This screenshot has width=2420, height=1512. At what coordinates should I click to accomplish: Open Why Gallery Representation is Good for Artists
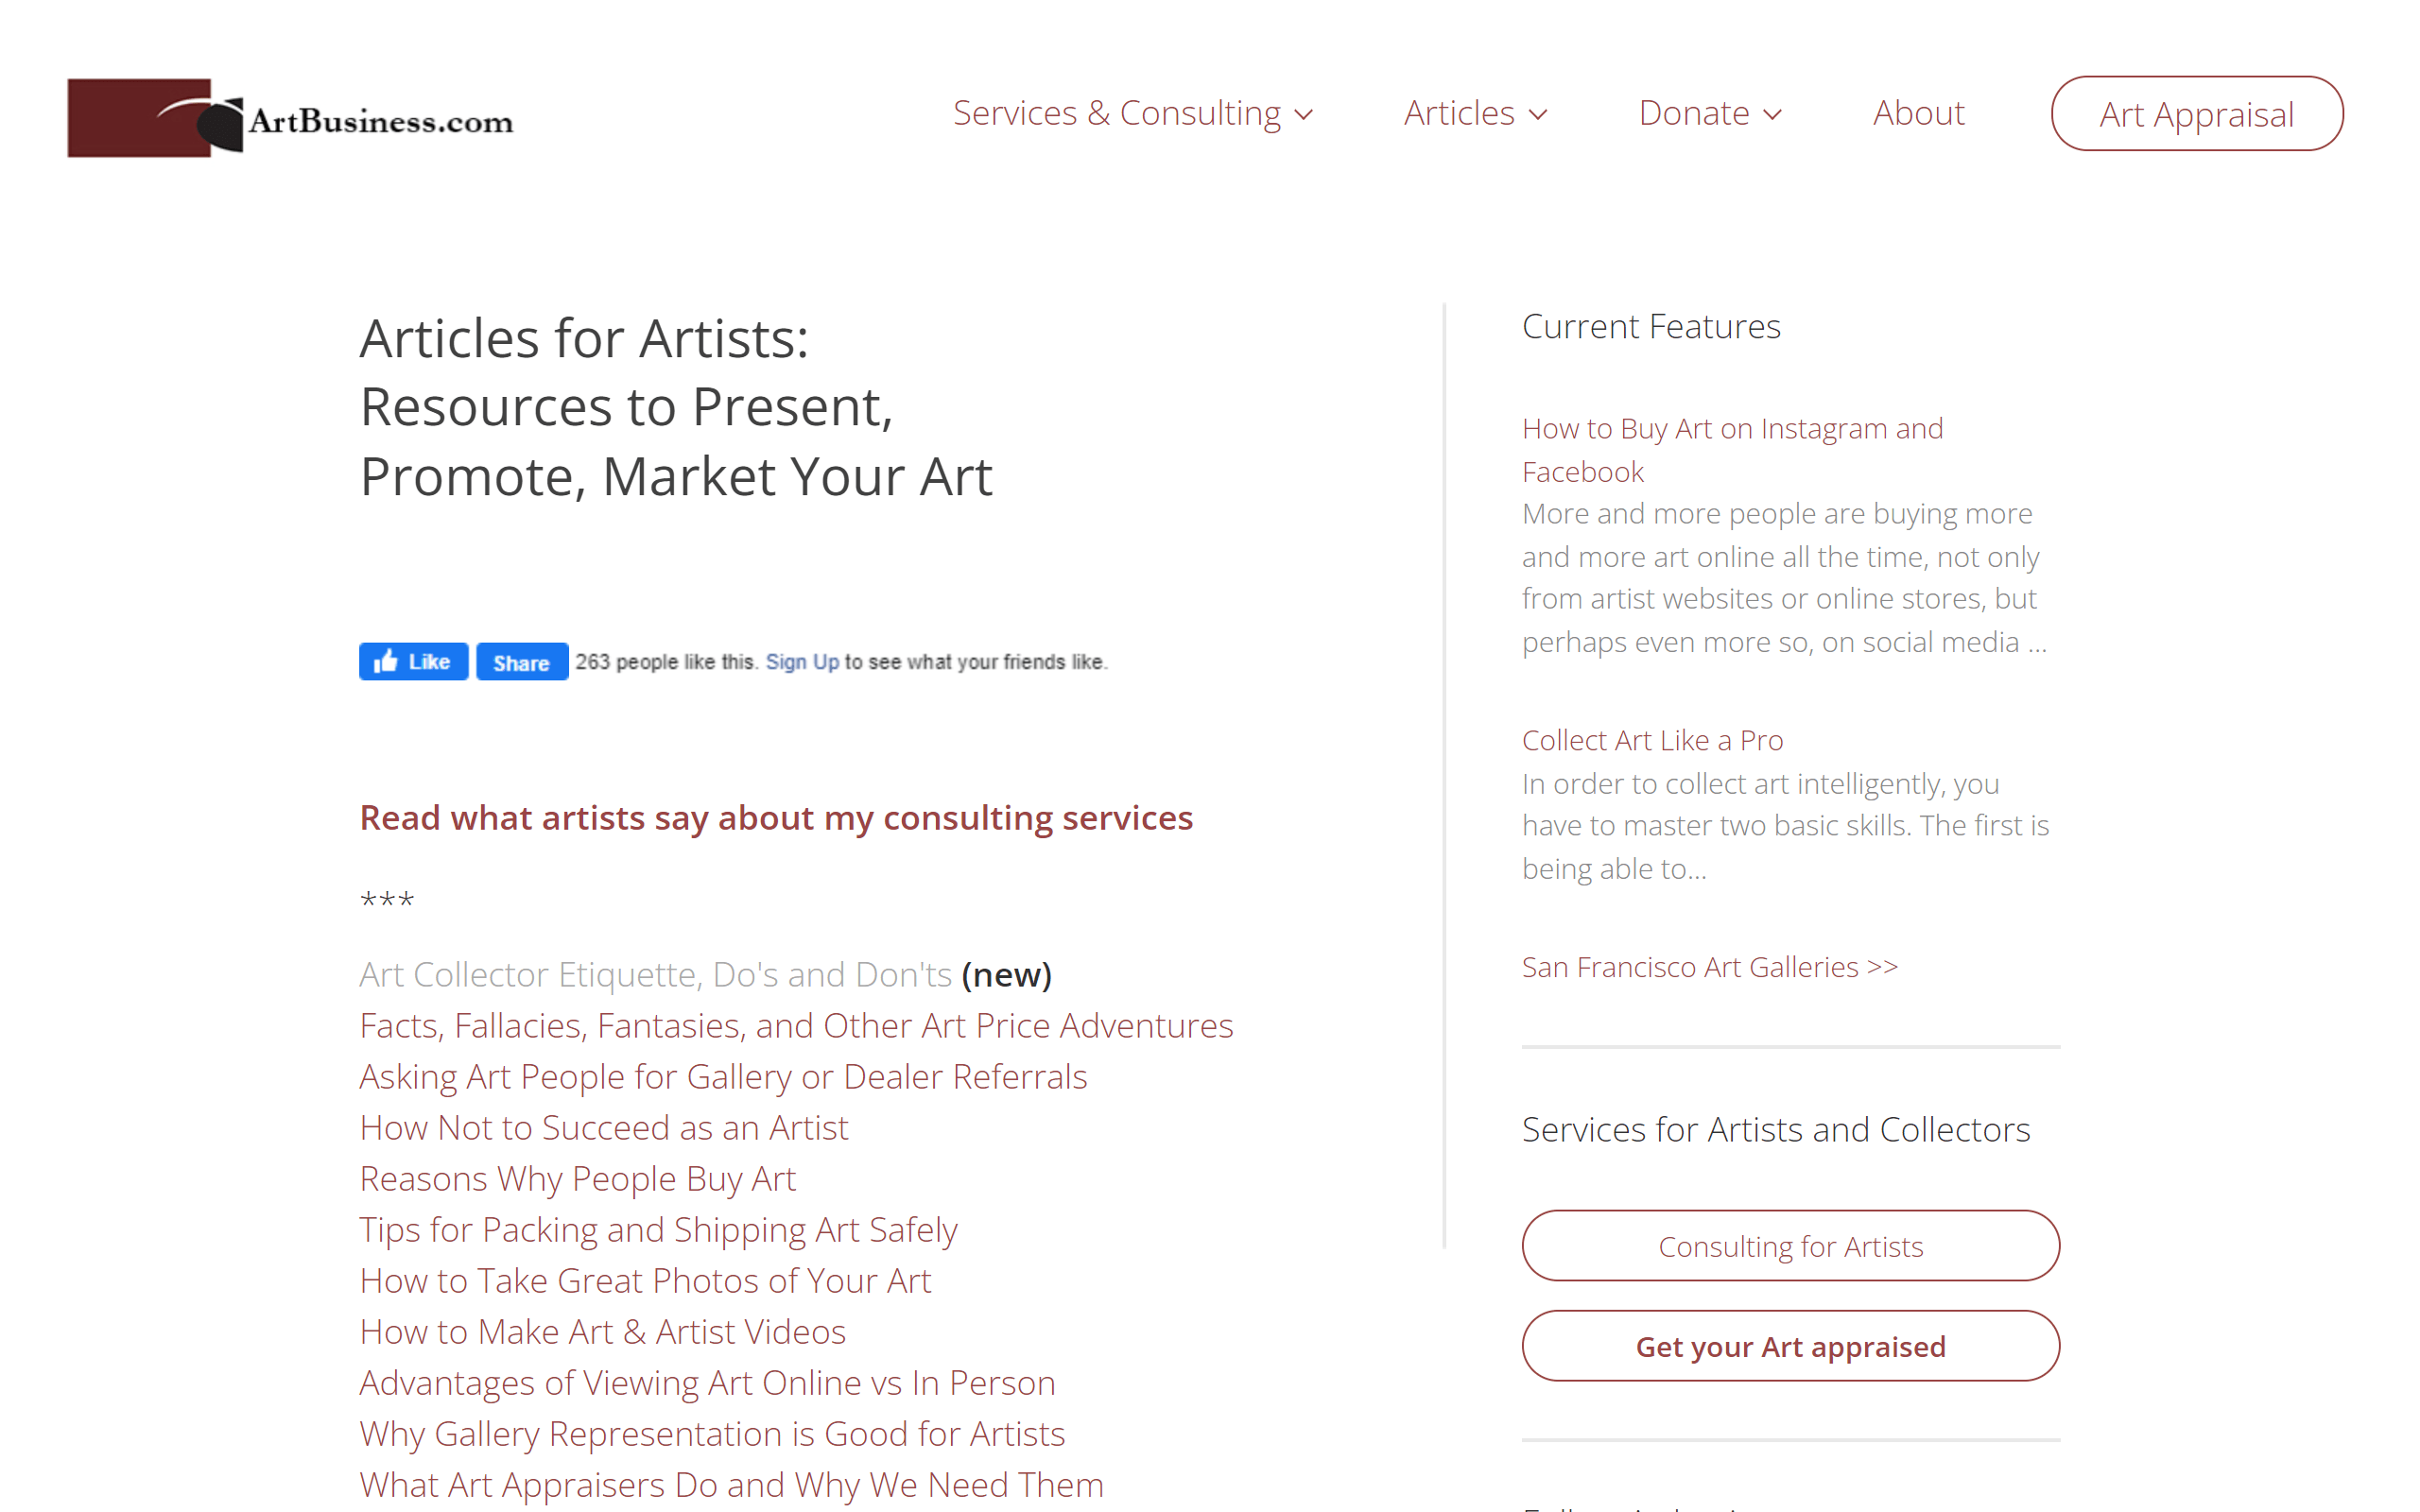[x=711, y=1433]
